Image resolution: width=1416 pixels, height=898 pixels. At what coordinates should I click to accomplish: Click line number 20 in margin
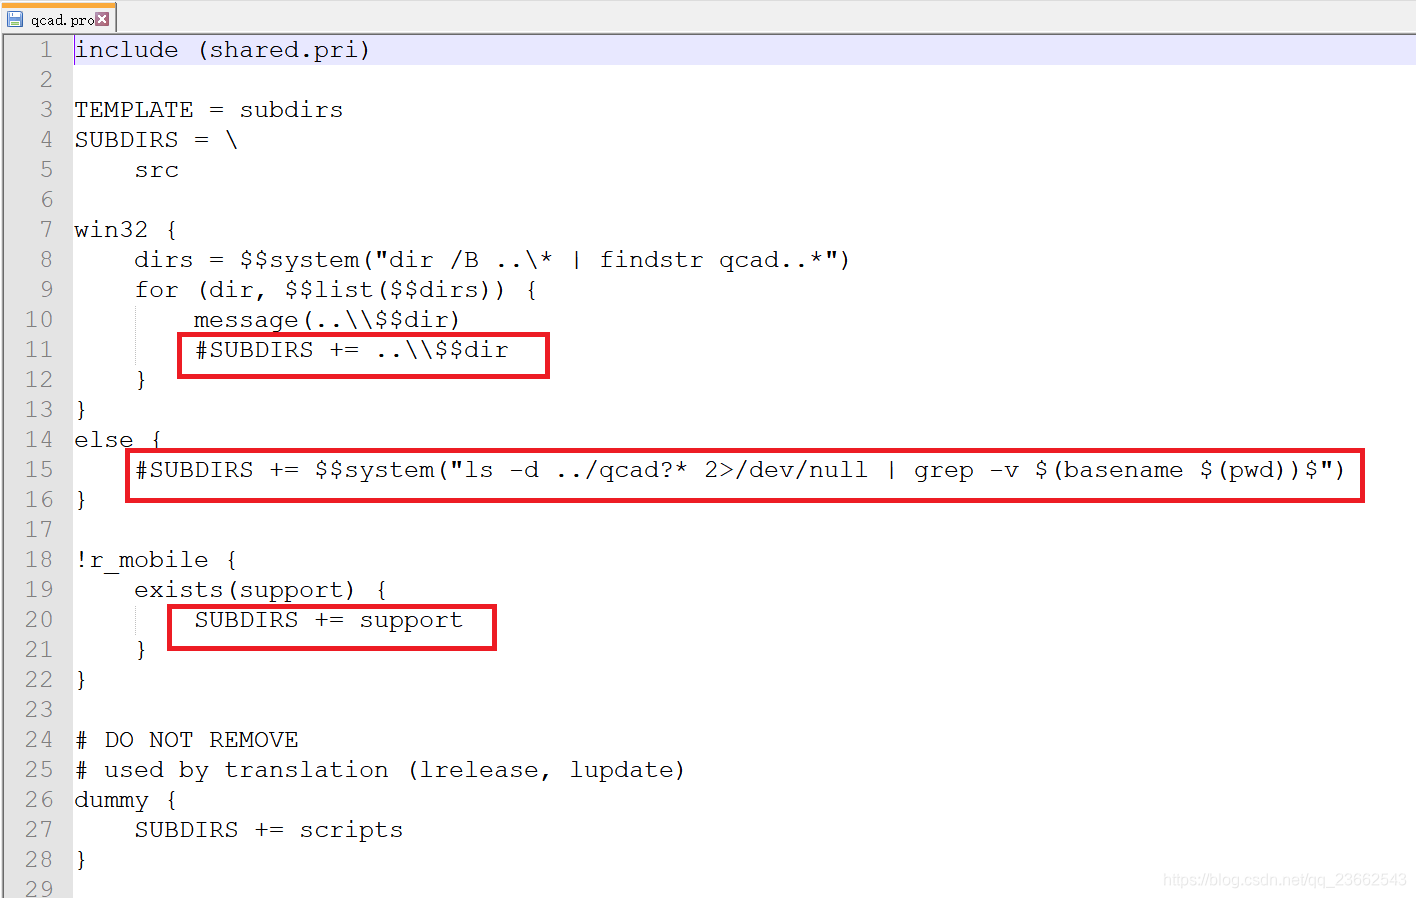(39, 620)
